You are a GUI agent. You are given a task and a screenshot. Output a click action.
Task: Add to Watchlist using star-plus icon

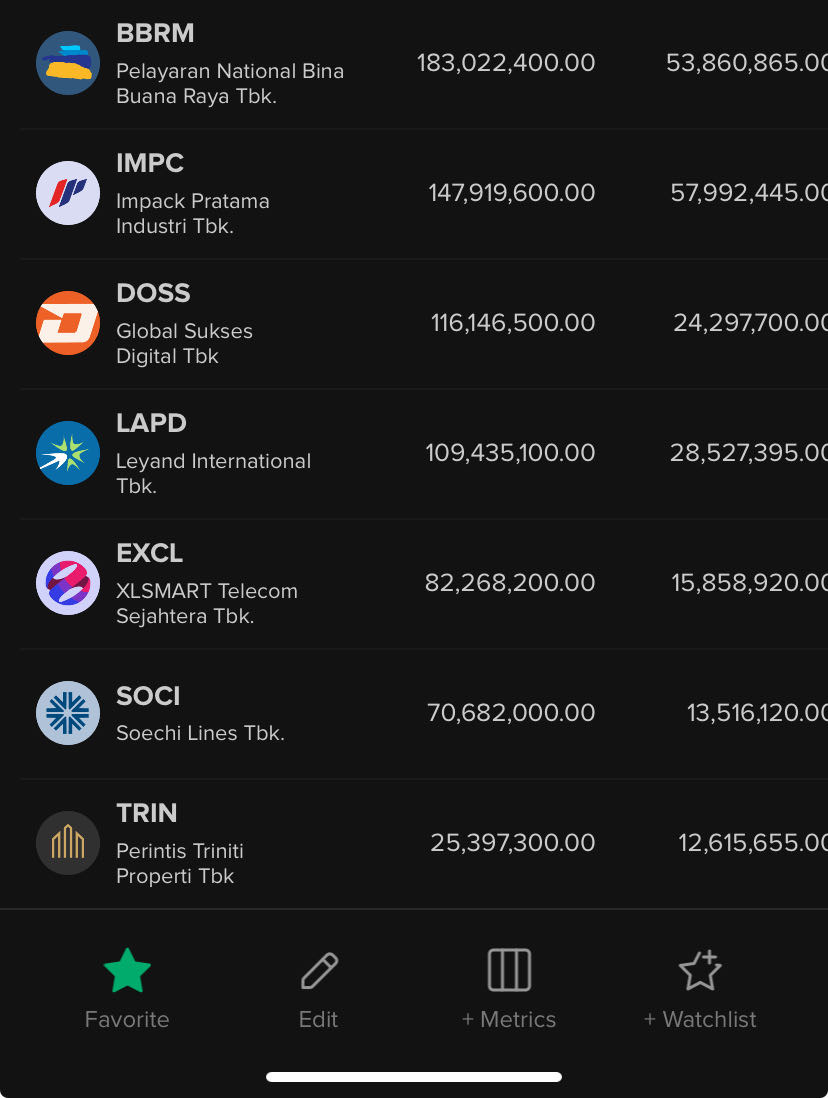click(700, 971)
